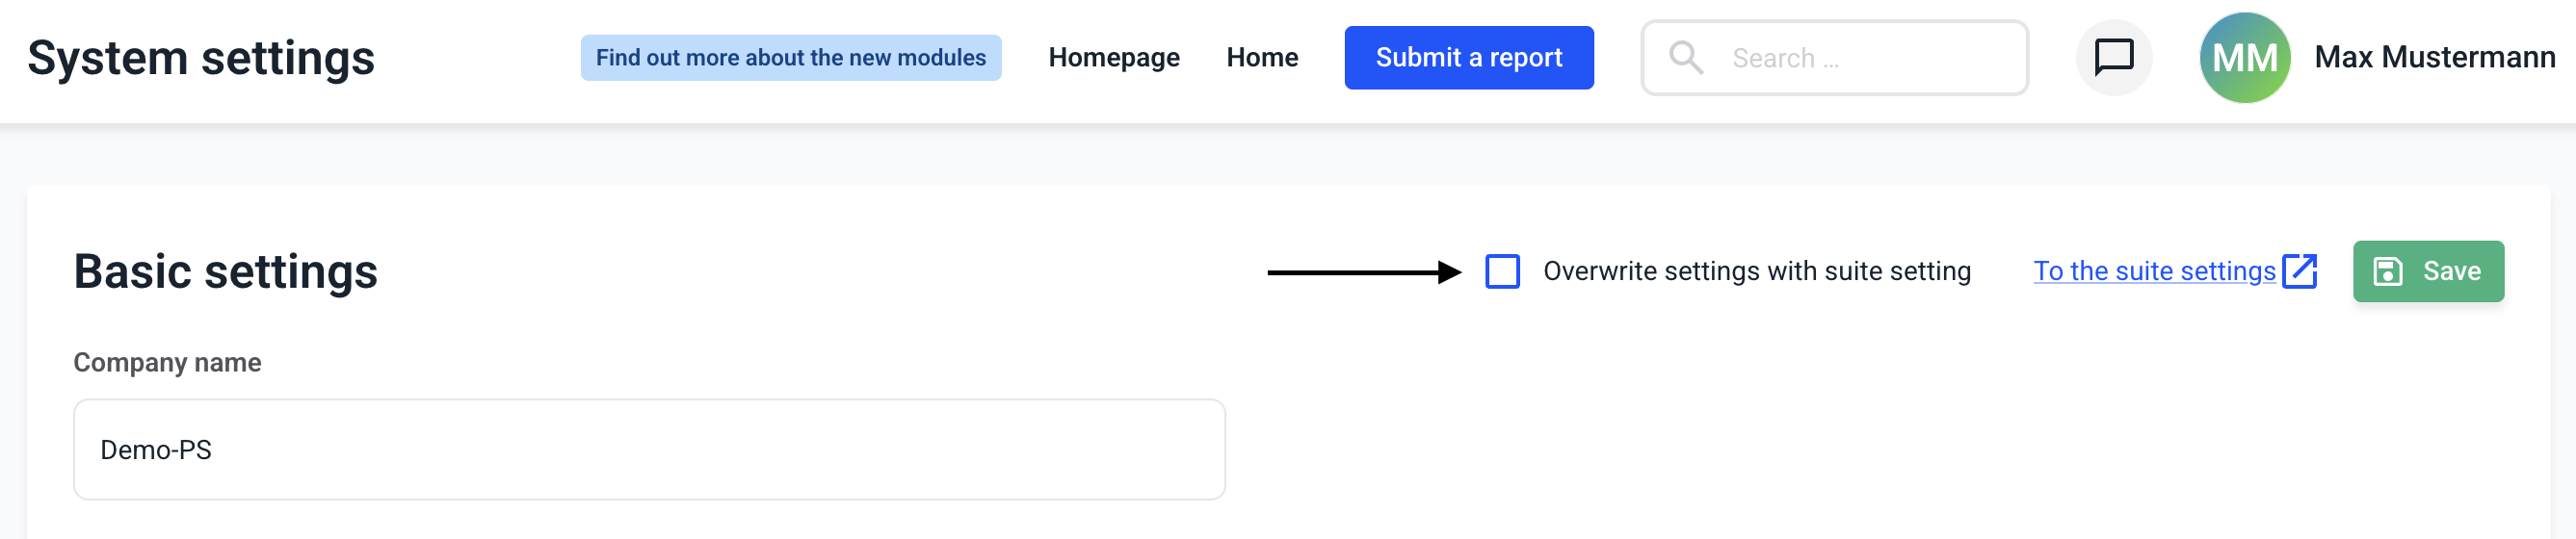The width and height of the screenshot is (2576, 539).
Task: Go to the Homepage menu item
Action: click(1113, 58)
